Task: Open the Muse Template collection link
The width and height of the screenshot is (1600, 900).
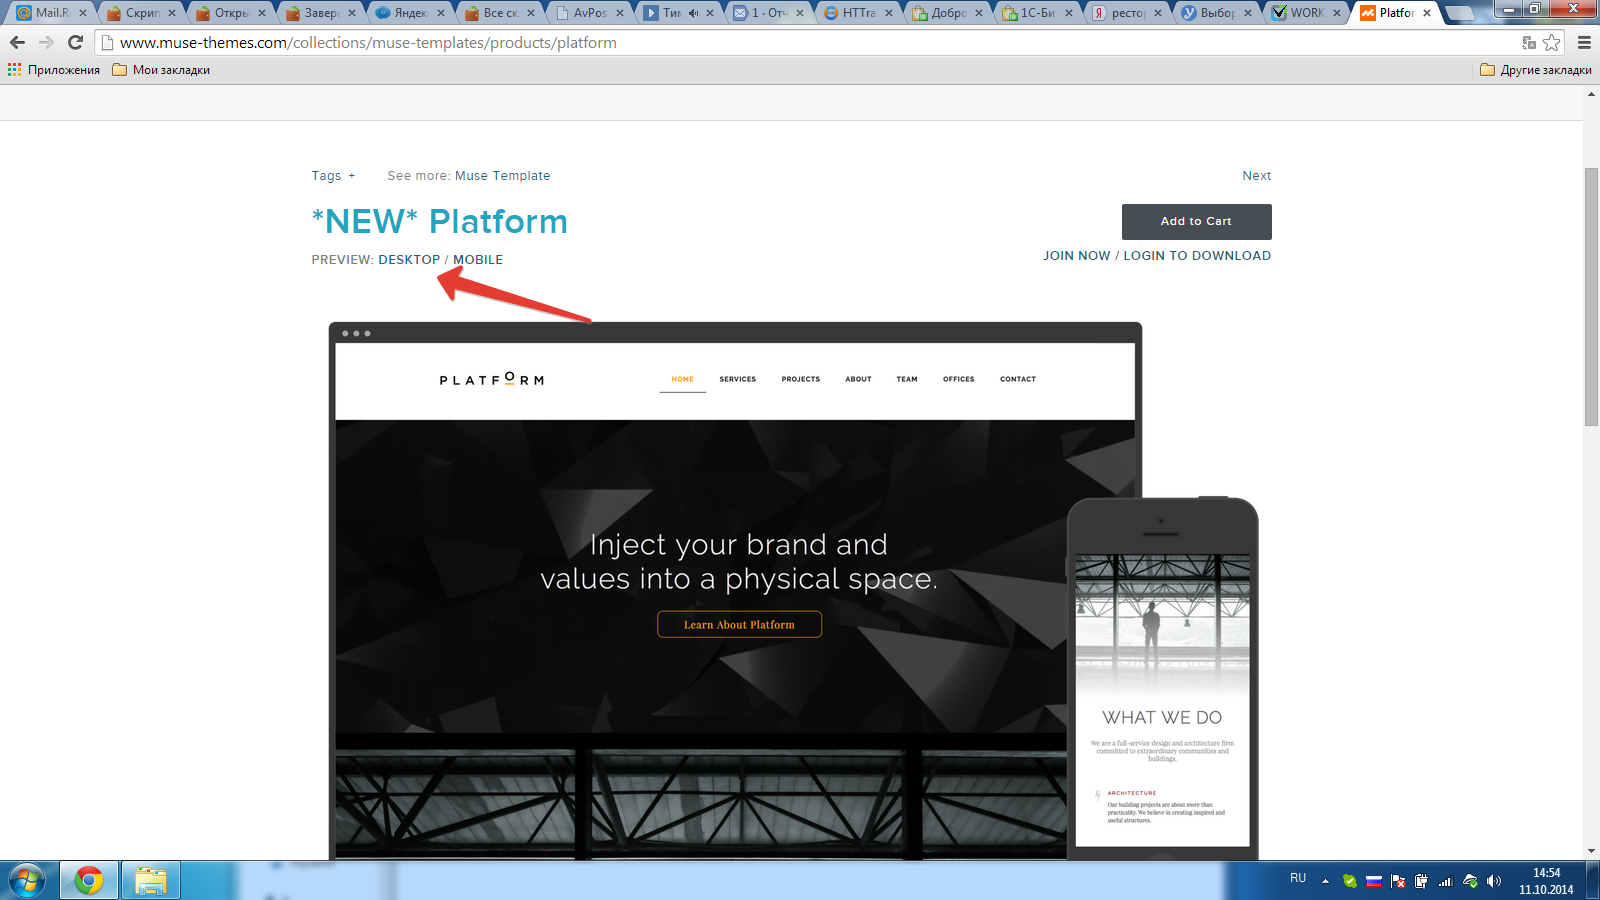Action: coord(502,176)
